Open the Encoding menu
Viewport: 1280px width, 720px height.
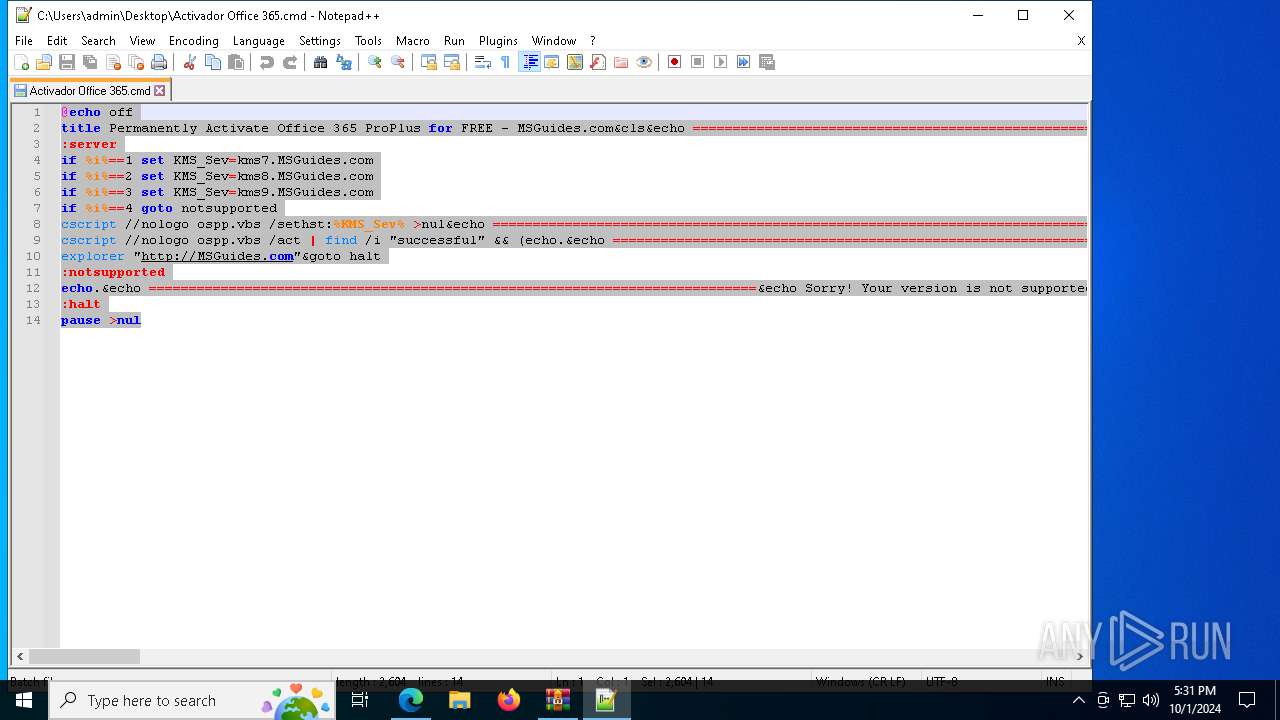(x=194, y=41)
